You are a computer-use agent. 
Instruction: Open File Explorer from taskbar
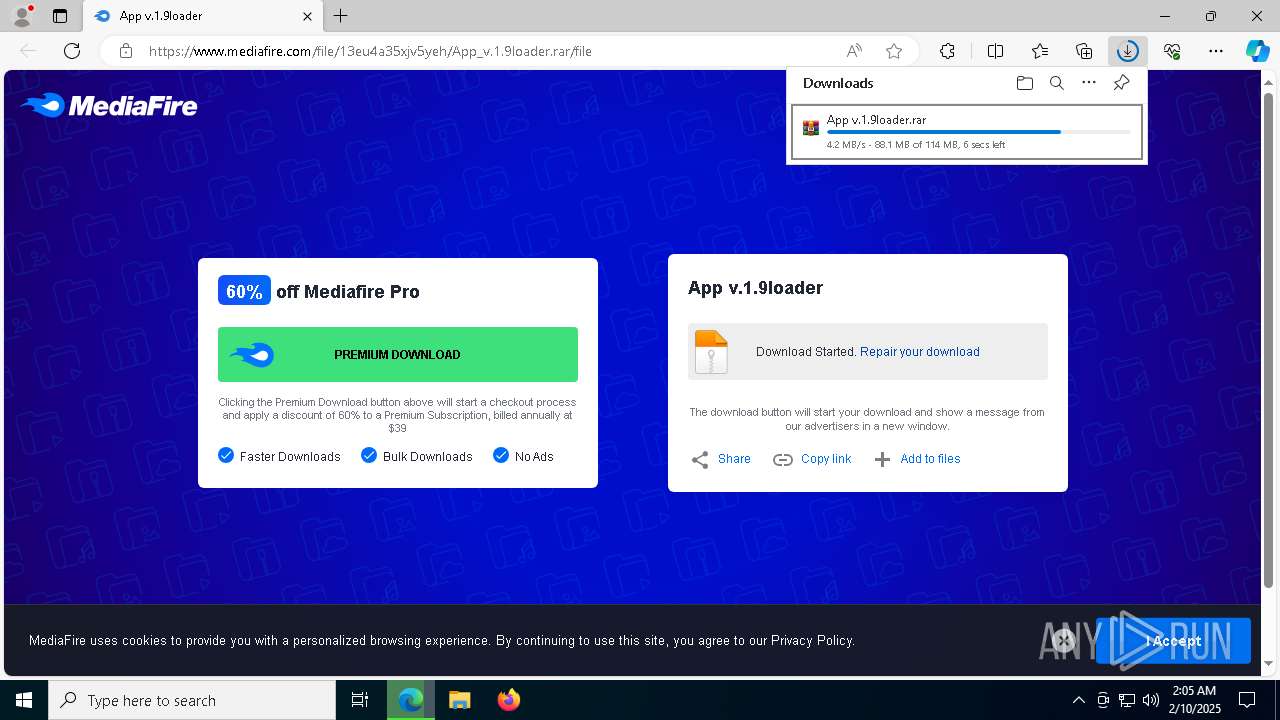pos(459,700)
